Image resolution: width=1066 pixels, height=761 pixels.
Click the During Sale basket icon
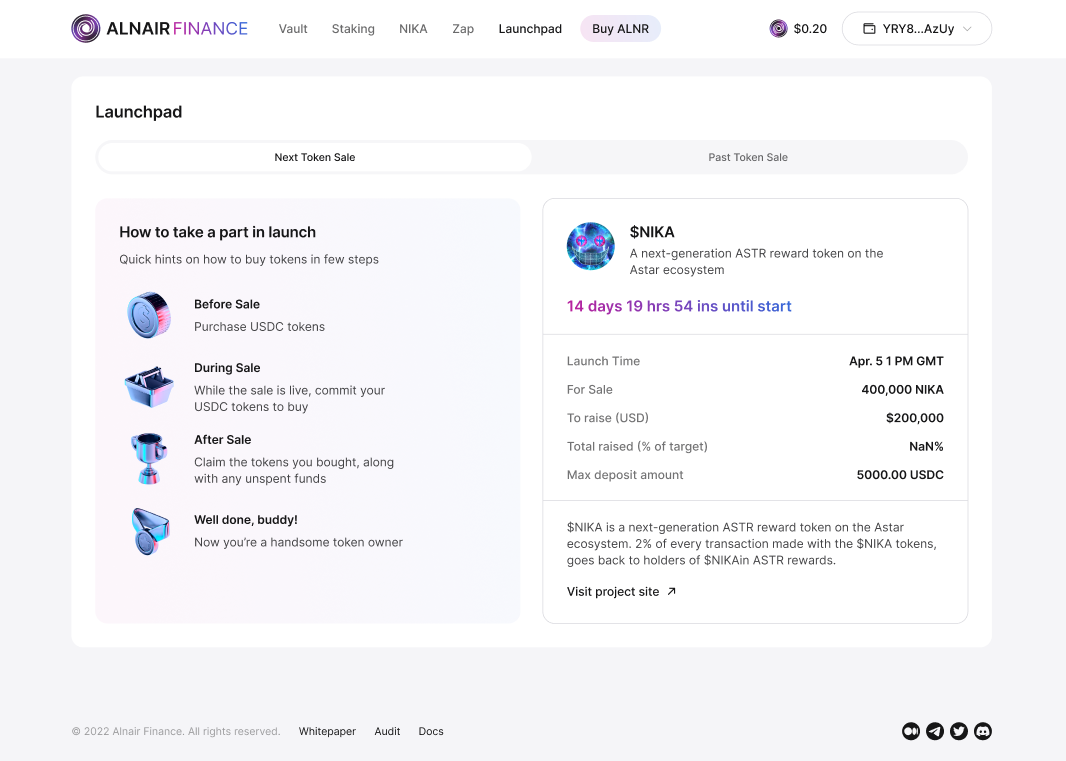click(149, 387)
